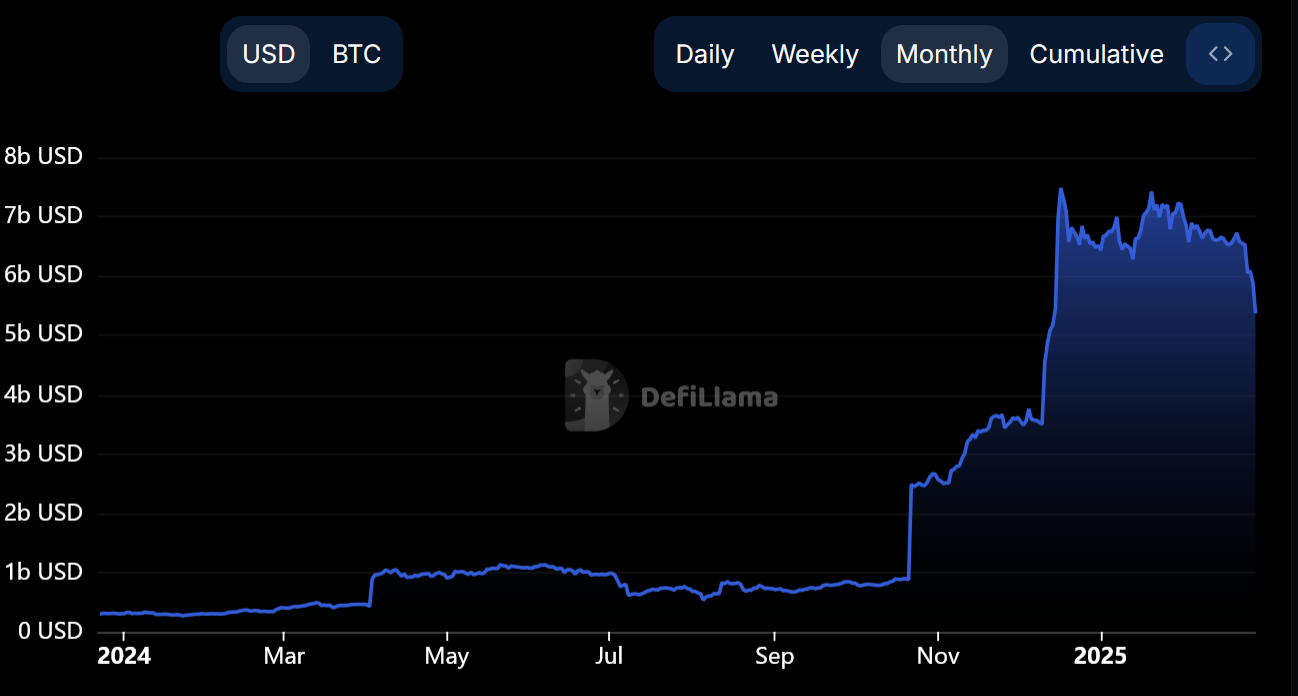This screenshot has width=1298, height=696.
Task: Select USD denomination toggle
Action: click(269, 54)
